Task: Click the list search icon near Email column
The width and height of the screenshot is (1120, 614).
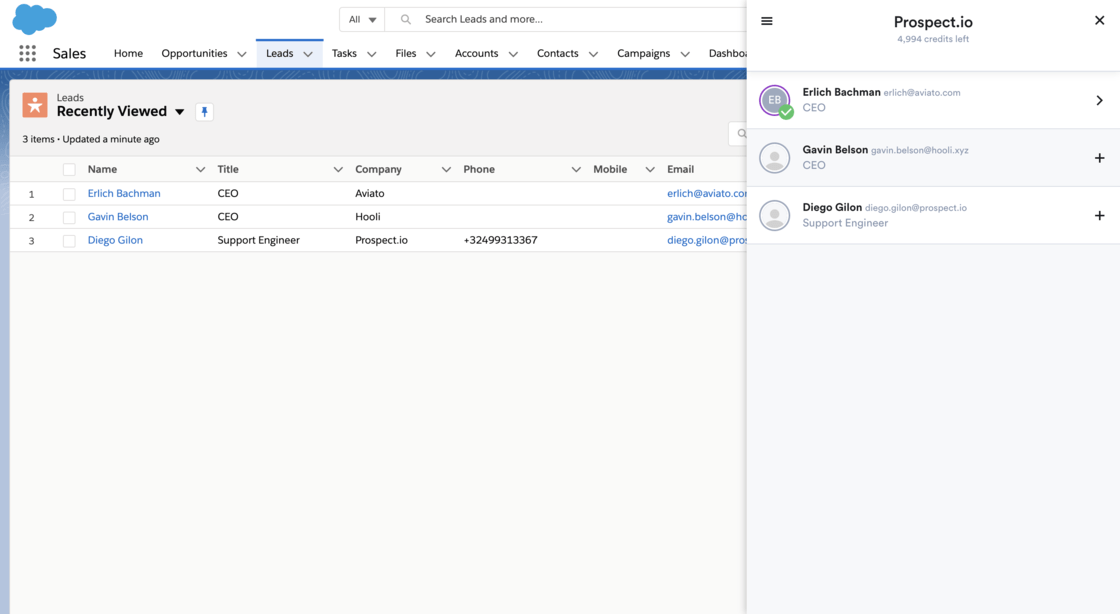Action: [x=741, y=134]
